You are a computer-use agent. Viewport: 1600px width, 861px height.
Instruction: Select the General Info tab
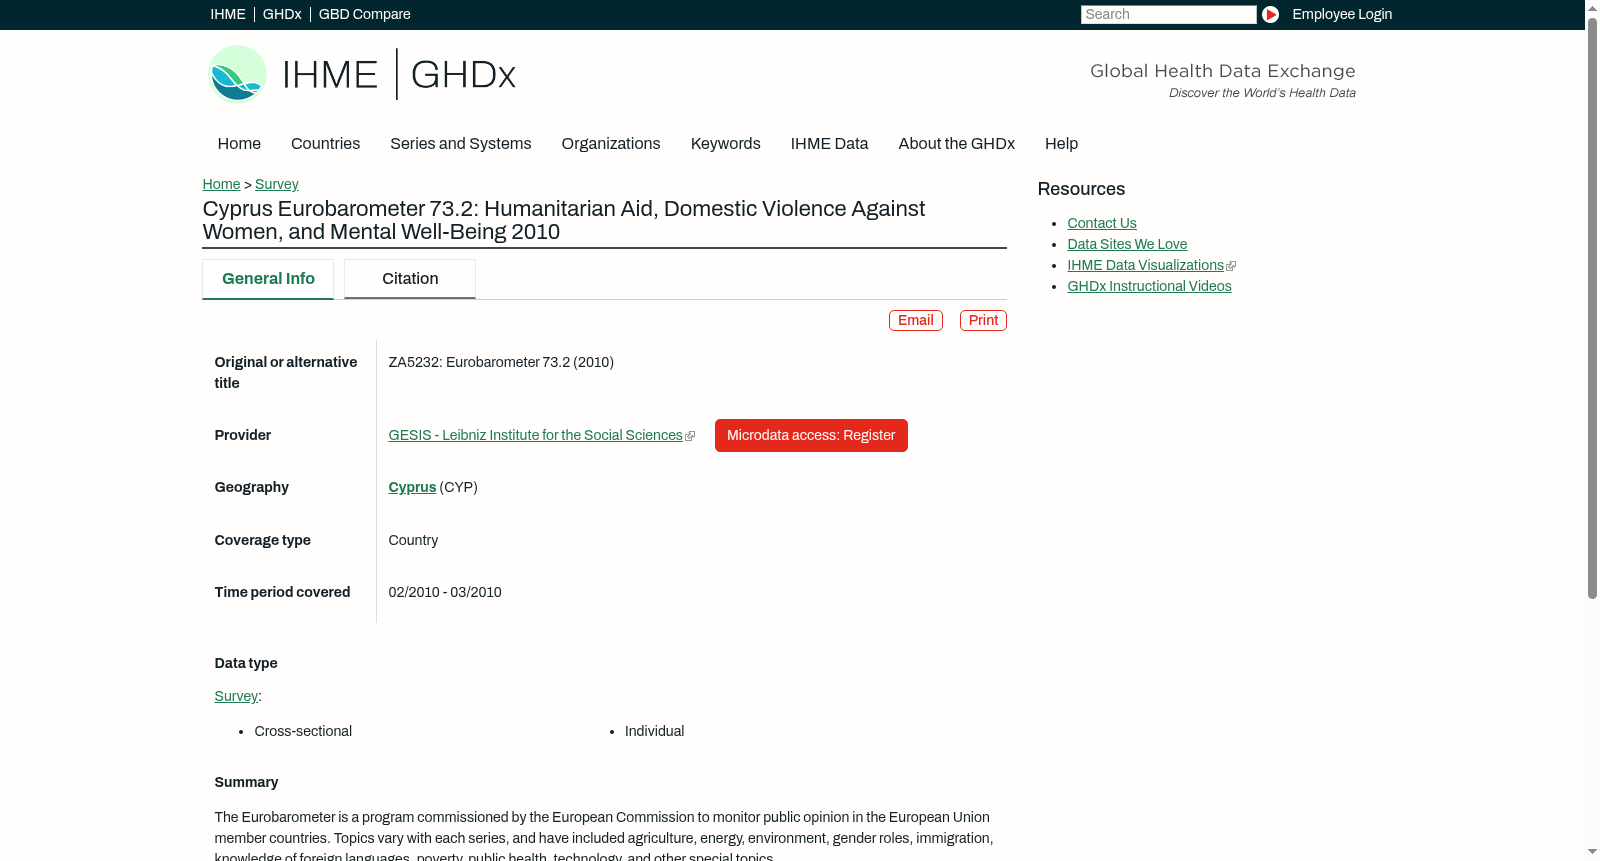[268, 279]
